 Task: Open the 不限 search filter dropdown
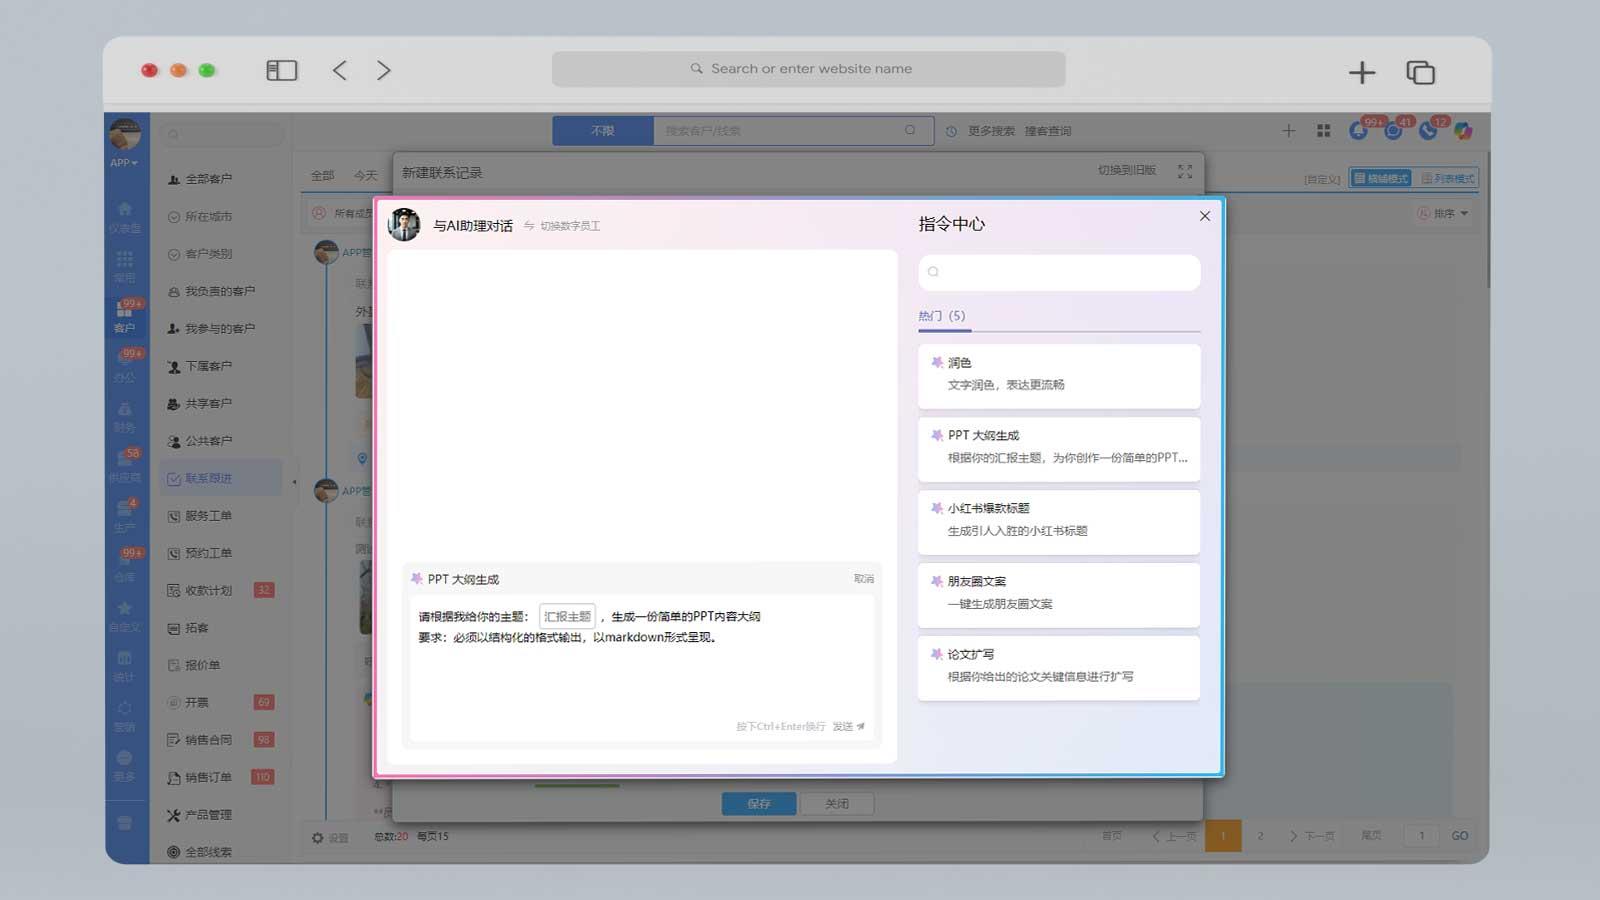603,130
